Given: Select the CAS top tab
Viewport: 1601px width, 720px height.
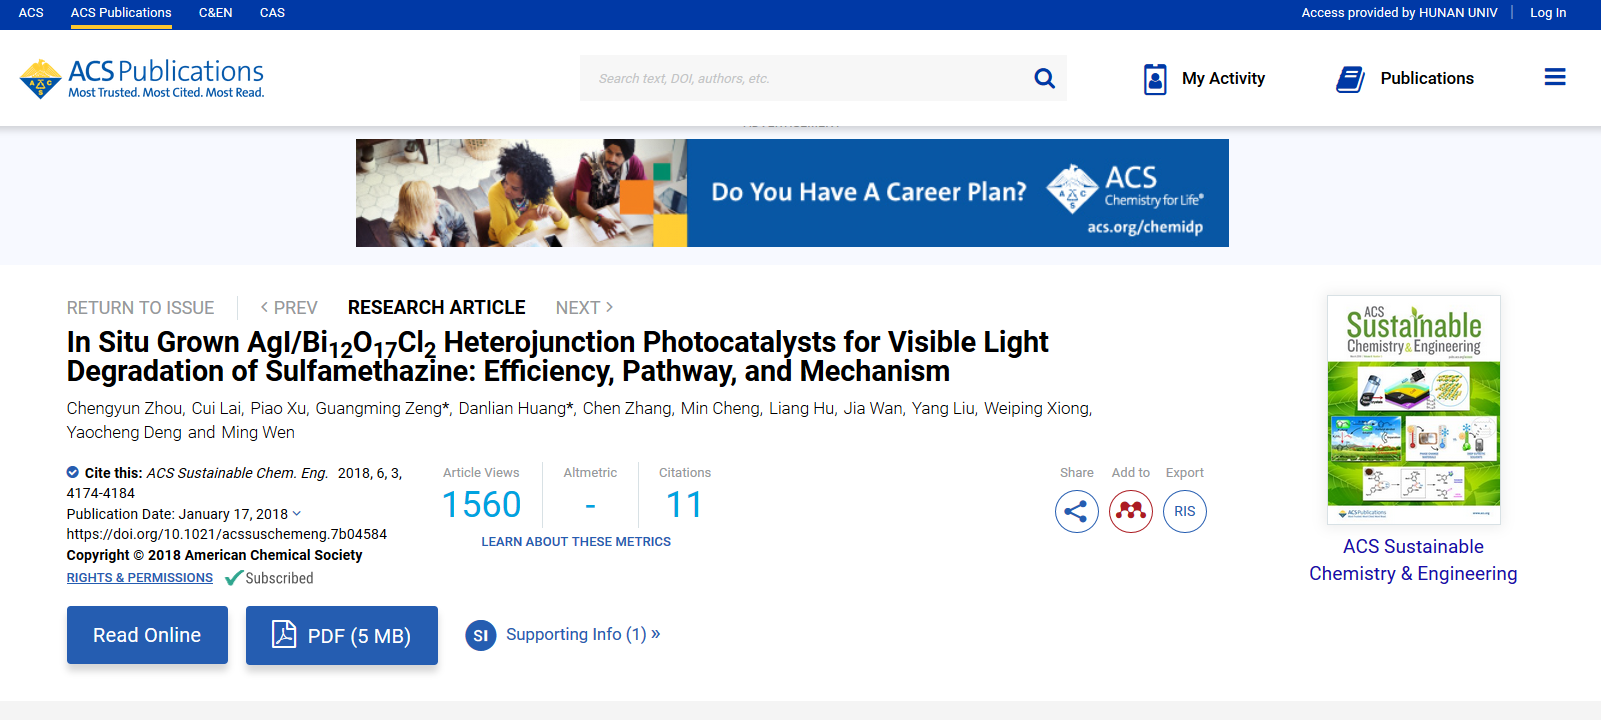Looking at the screenshot, I should click(x=272, y=13).
